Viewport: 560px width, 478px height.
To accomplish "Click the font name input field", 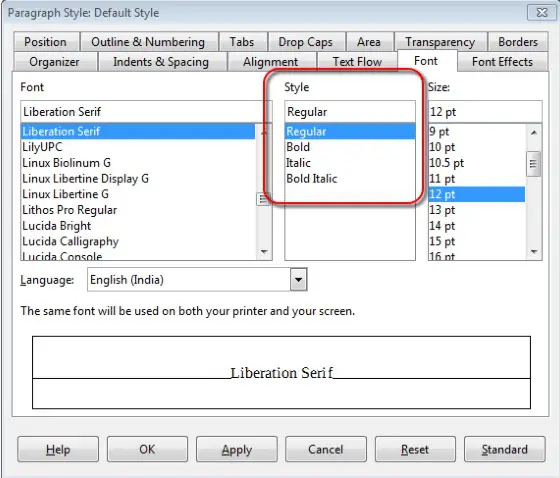I will [146, 111].
